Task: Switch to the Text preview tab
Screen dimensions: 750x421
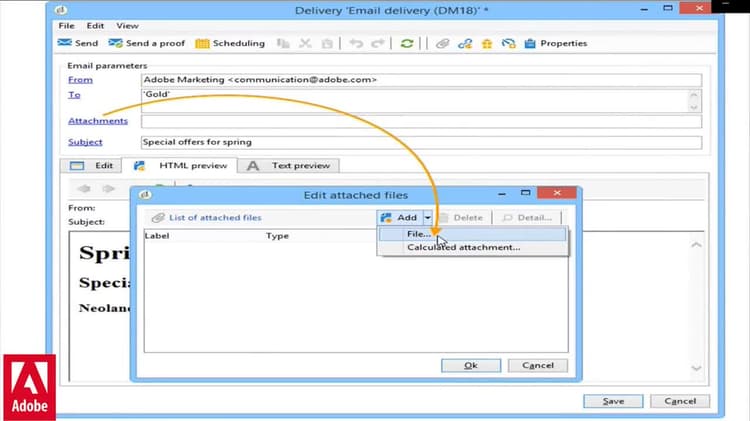Action: [289, 166]
